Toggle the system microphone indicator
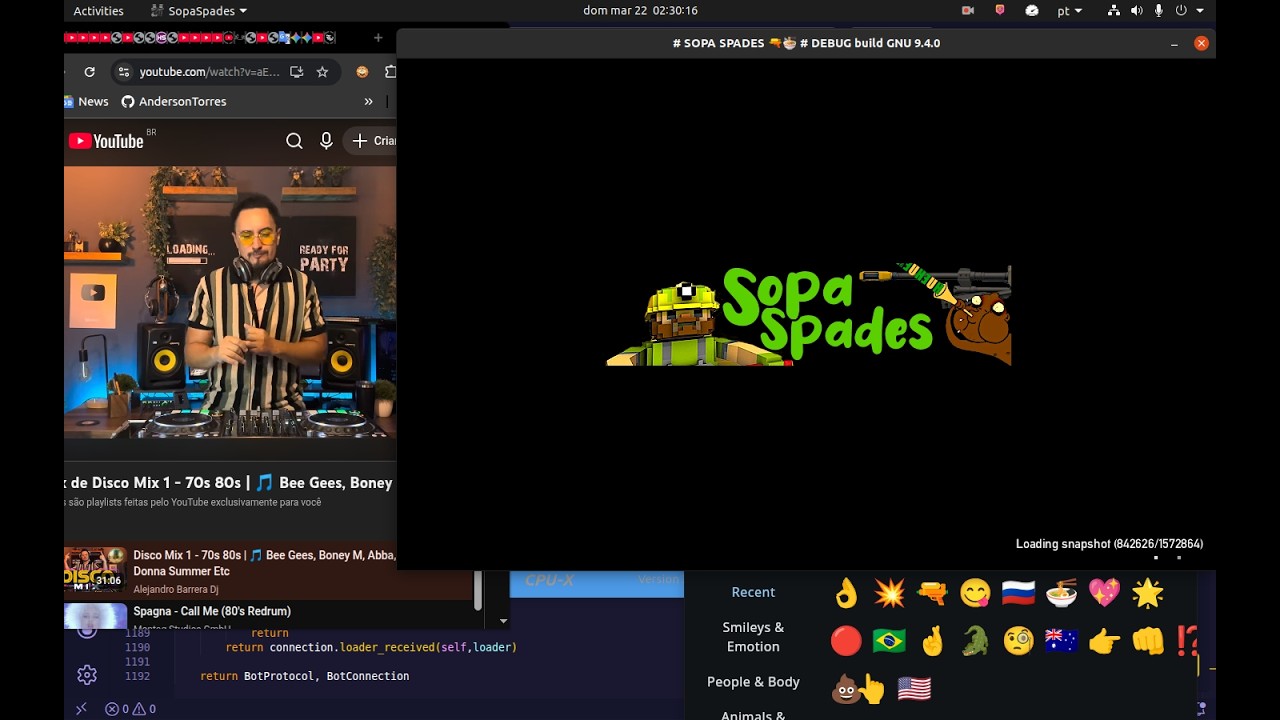 1159,11
